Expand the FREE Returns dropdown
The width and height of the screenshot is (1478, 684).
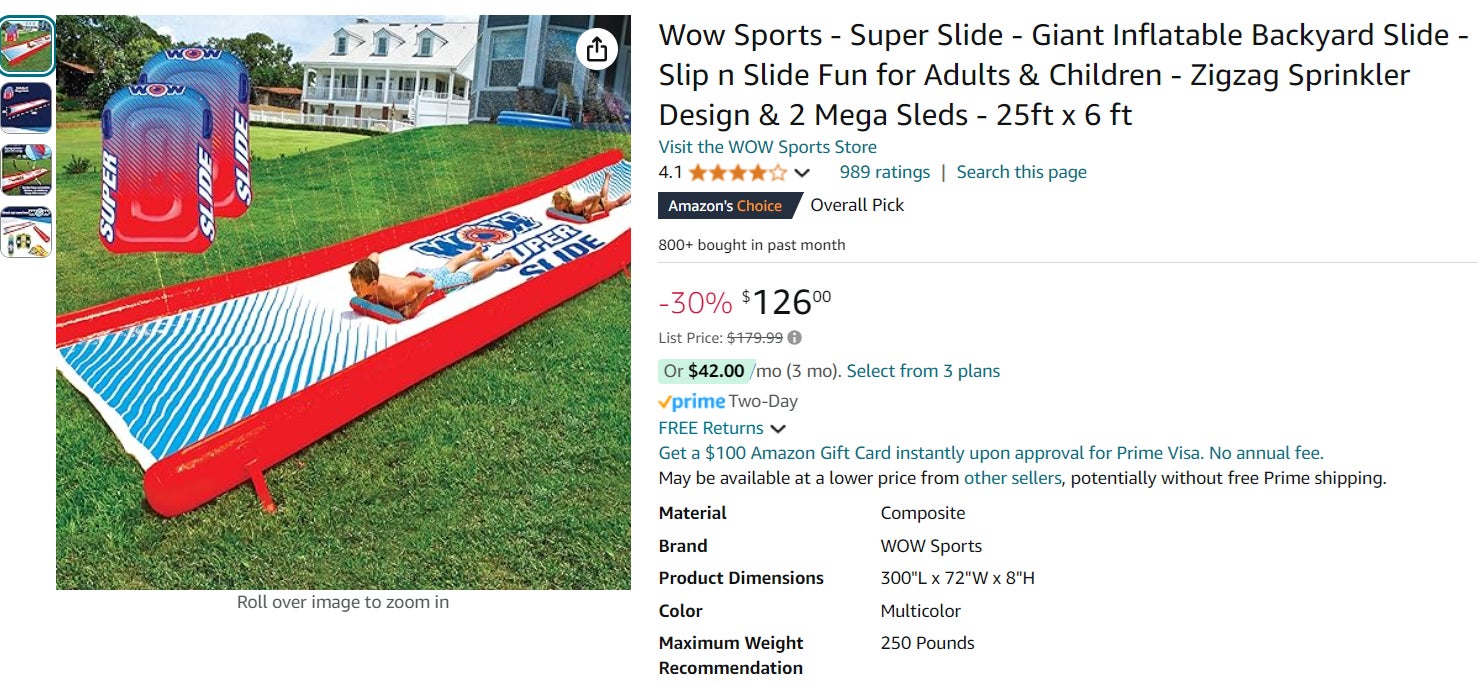(x=777, y=429)
